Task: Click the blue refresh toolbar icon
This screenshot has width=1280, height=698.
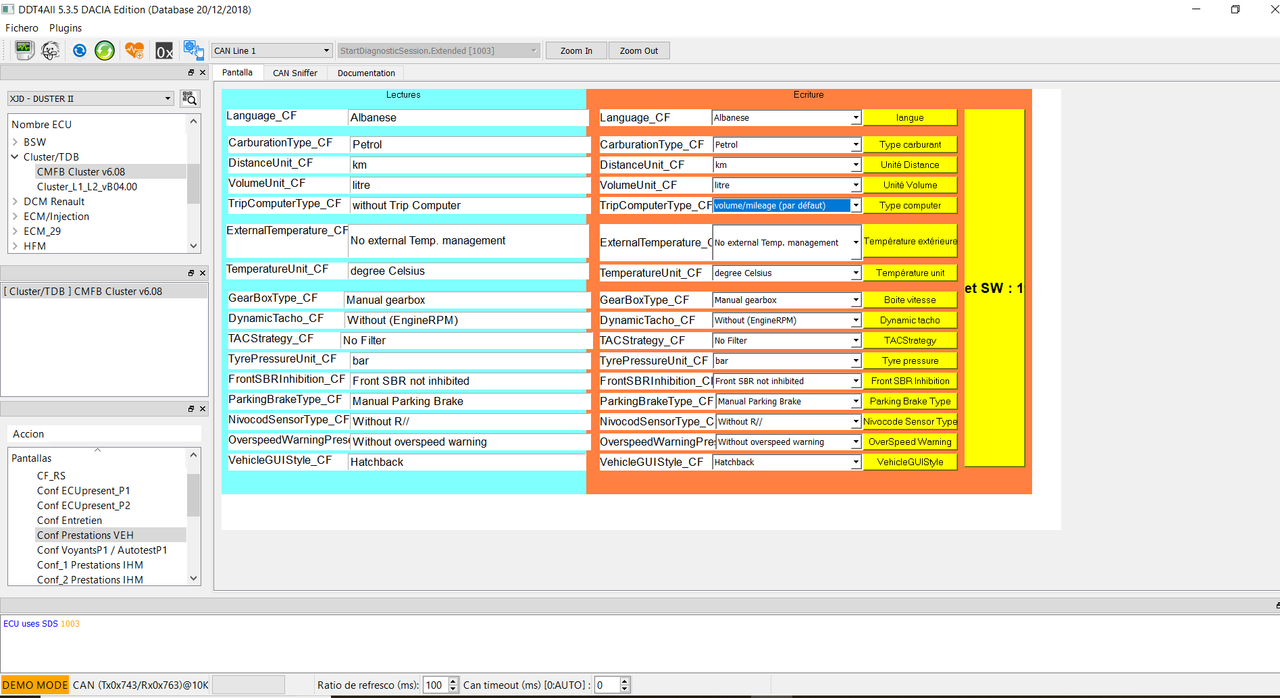Action: coord(80,50)
